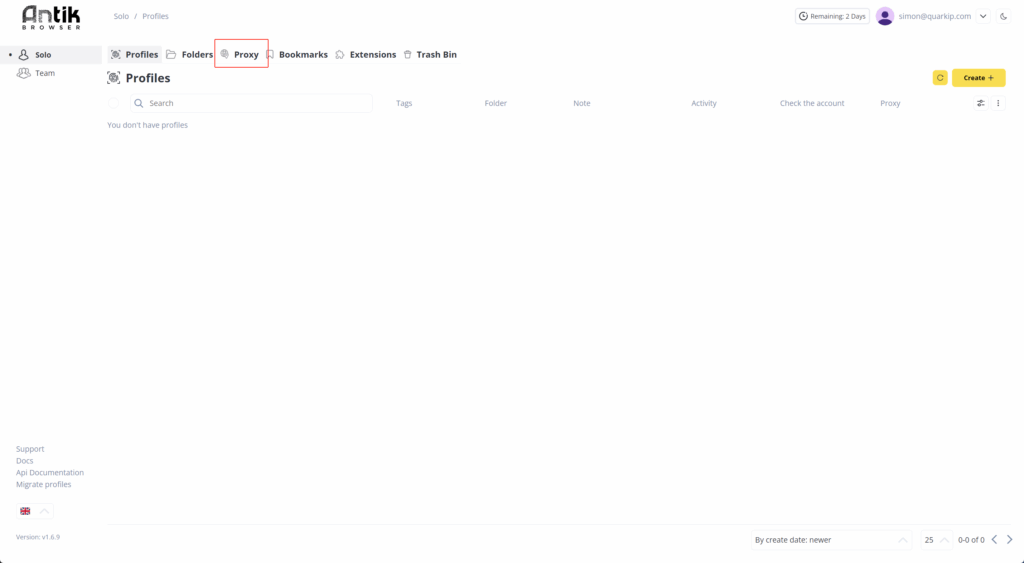This screenshot has width=1024, height=563.
Task: Click the Check the account column header
Action: (x=812, y=103)
